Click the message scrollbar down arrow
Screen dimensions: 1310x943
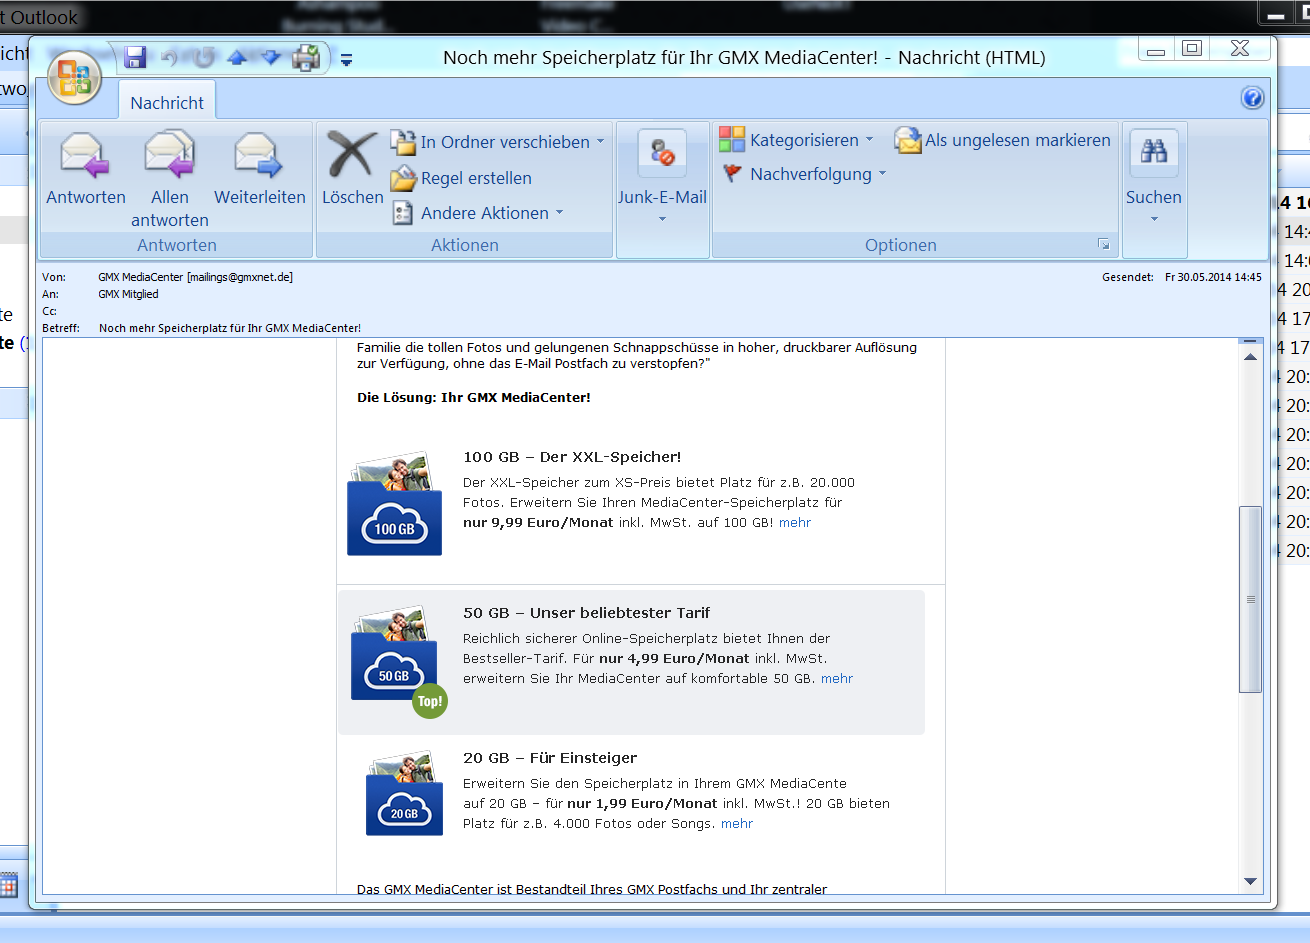pos(1250,881)
